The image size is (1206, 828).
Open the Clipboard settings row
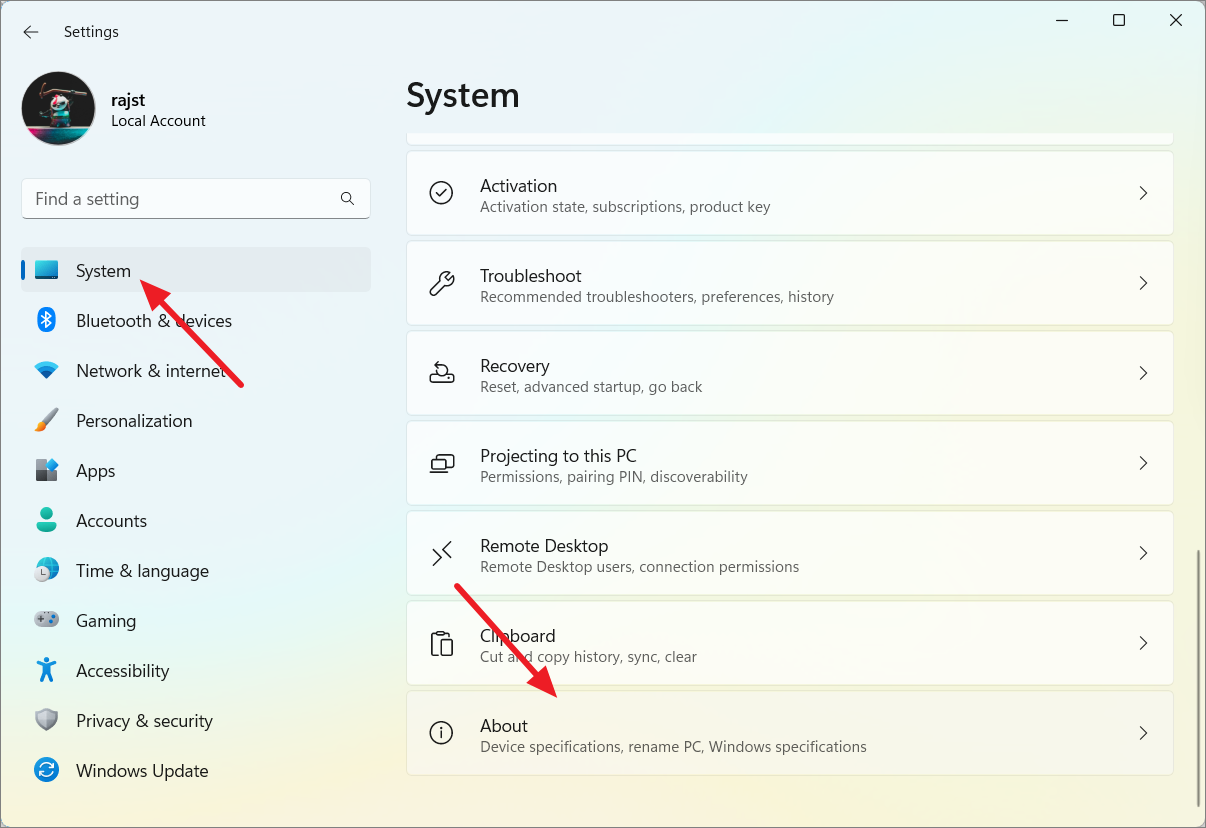click(x=790, y=643)
